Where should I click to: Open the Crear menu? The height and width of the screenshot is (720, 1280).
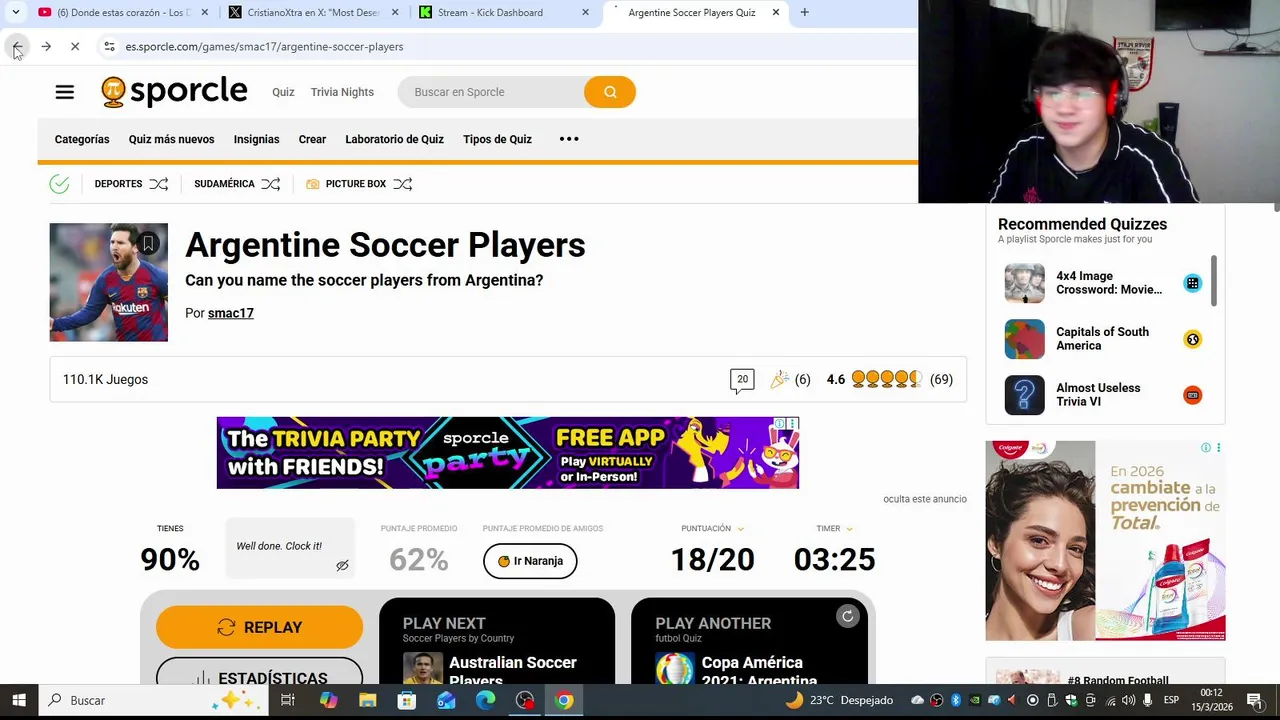pyautogui.click(x=312, y=139)
